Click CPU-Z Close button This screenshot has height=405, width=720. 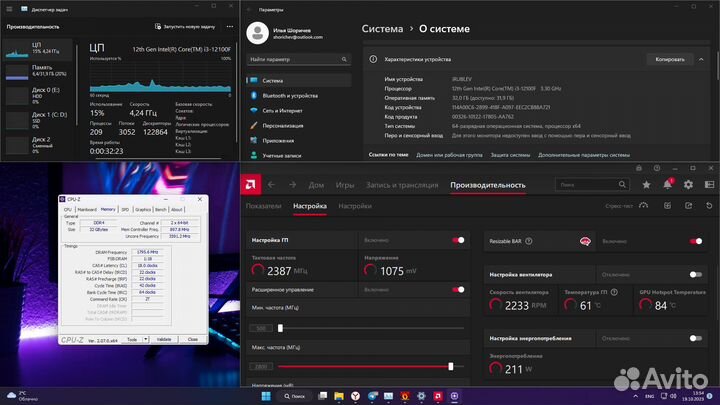(x=192, y=339)
